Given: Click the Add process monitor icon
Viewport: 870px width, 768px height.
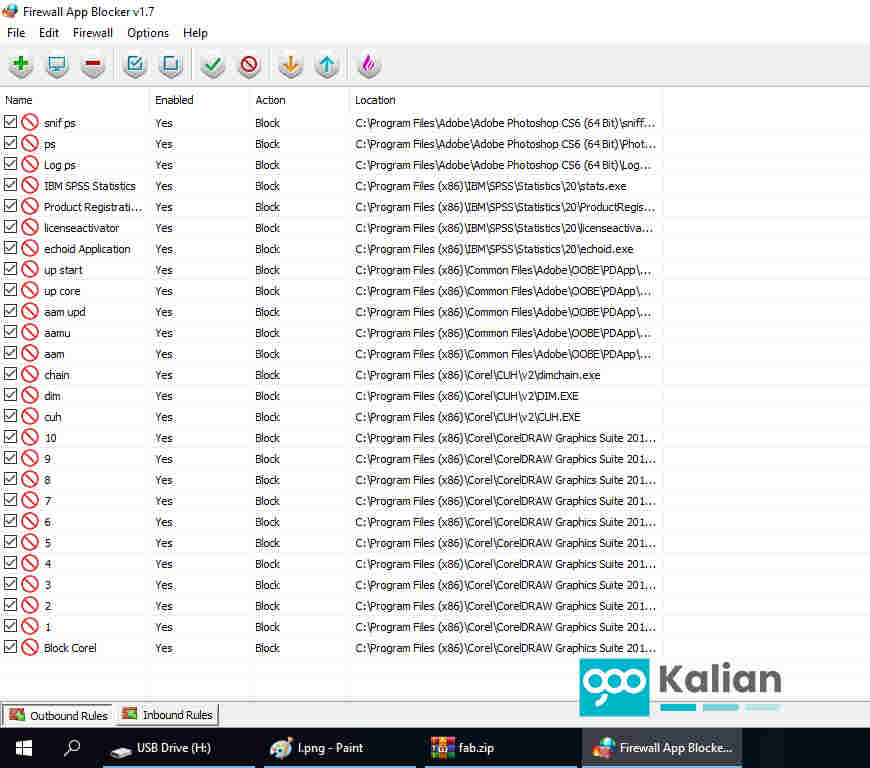Looking at the screenshot, I should (x=57, y=65).
